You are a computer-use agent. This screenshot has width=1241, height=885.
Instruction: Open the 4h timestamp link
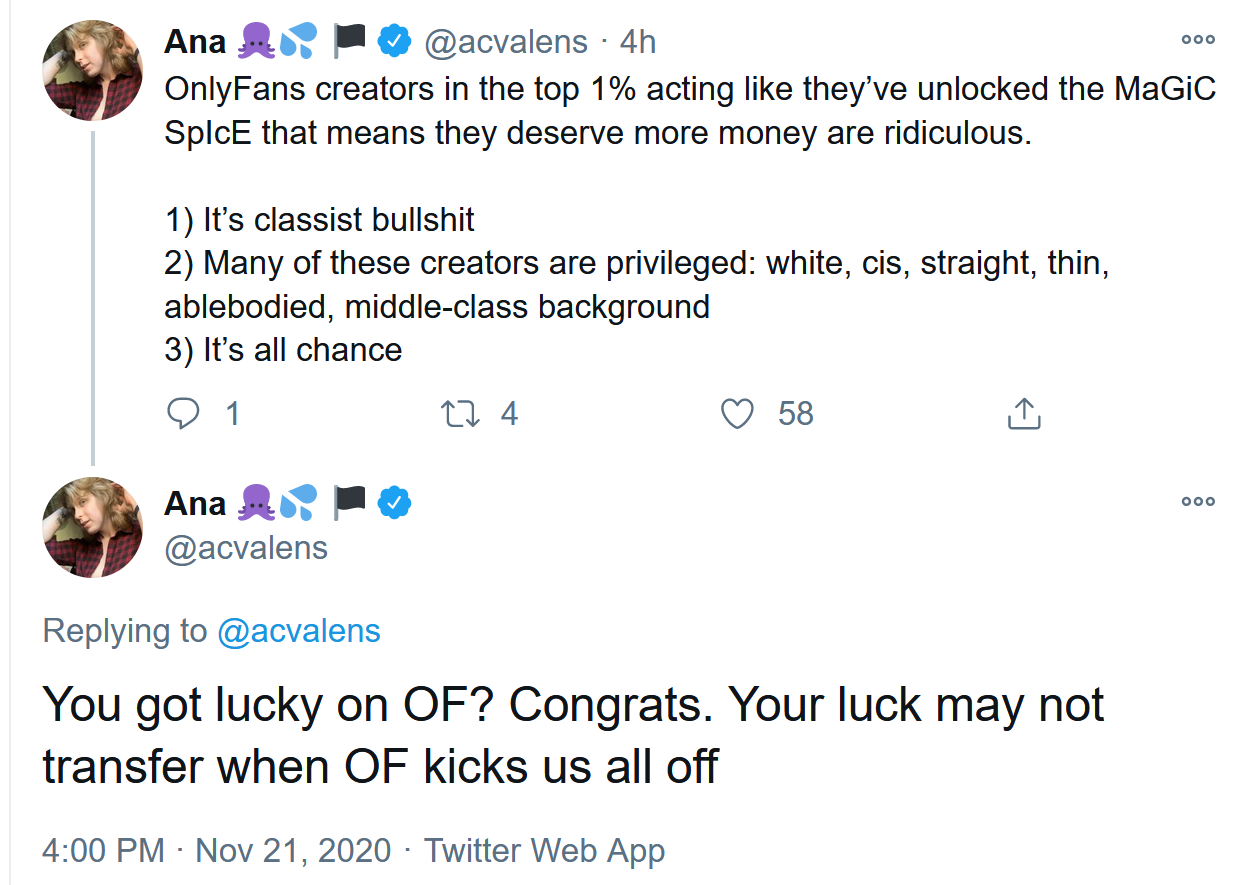[x=637, y=42]
